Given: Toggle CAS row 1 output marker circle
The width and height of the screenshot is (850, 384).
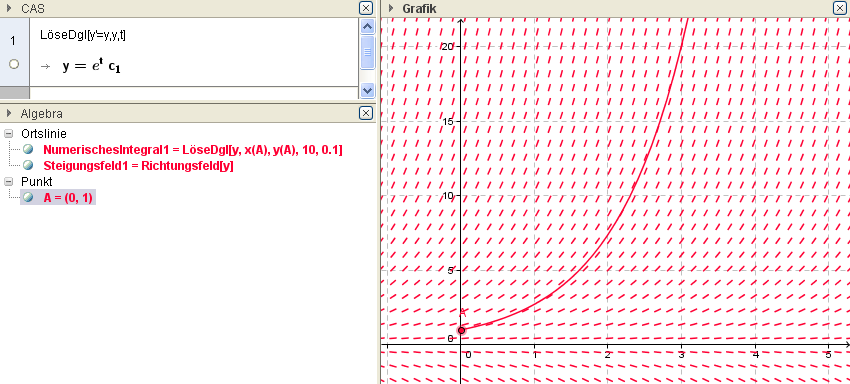Looking at the screenshot, I should [14, 64].
